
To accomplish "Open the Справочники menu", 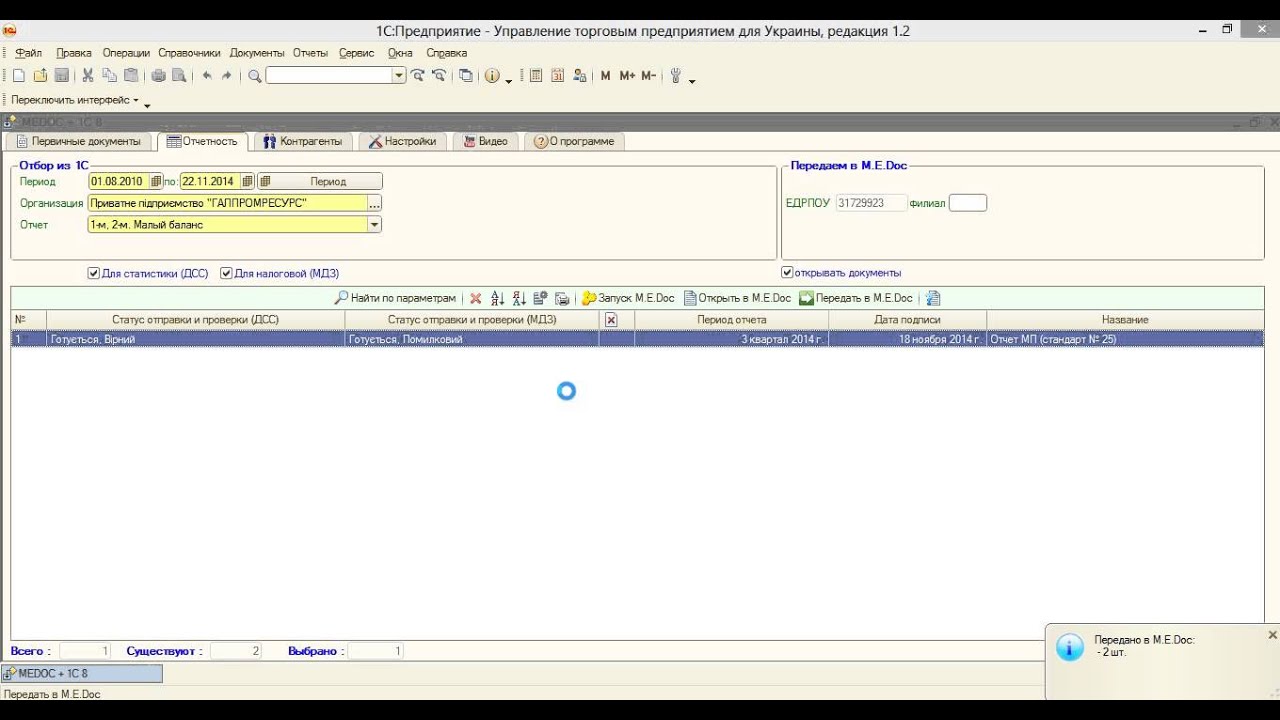I will 189,53.
